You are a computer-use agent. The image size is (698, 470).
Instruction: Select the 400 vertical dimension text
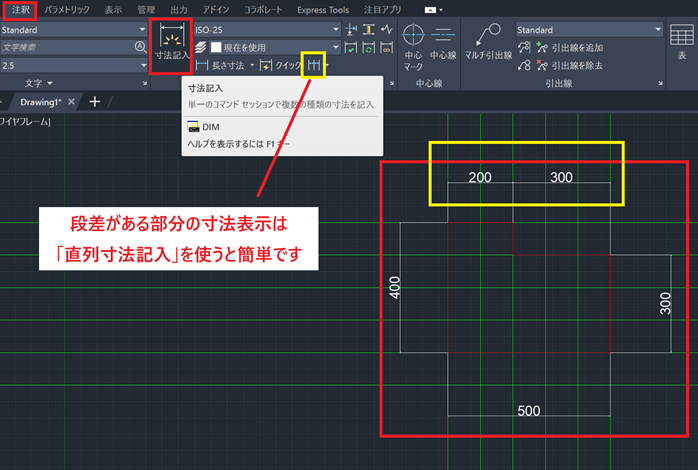(395, 288)
